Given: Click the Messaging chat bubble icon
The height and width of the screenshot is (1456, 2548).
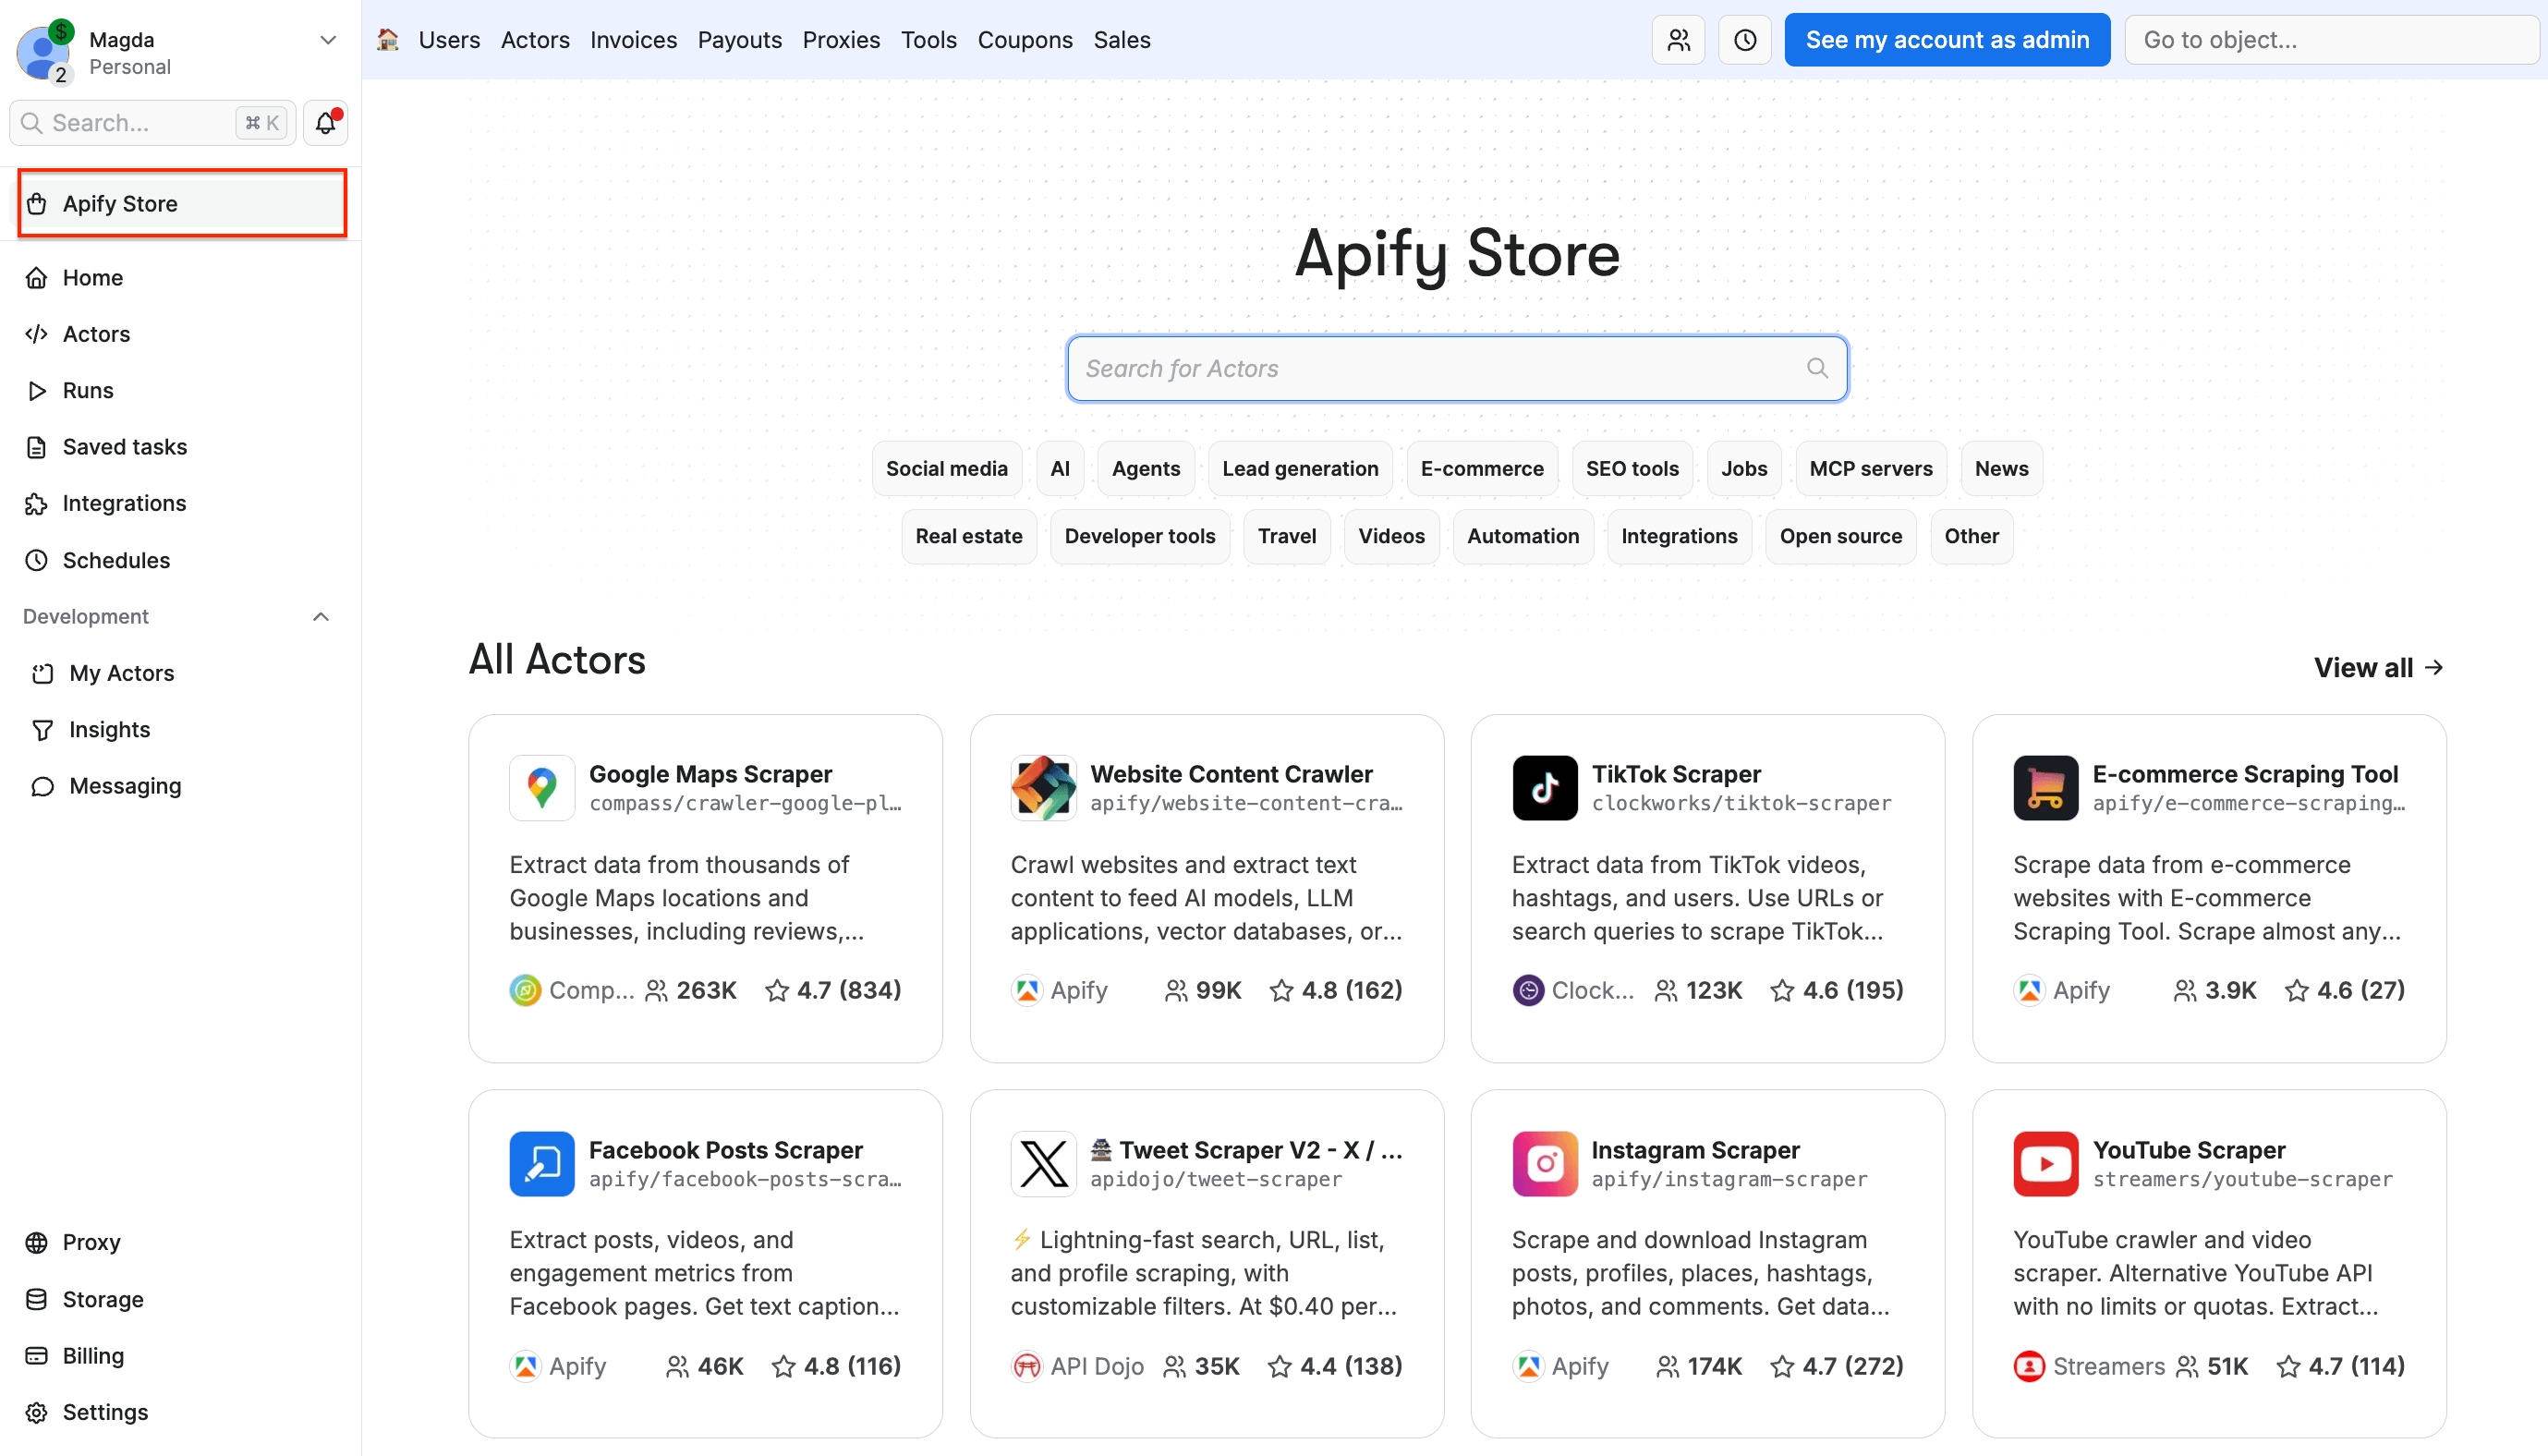Looking at the screenshot, I should [x=43, y=786].
